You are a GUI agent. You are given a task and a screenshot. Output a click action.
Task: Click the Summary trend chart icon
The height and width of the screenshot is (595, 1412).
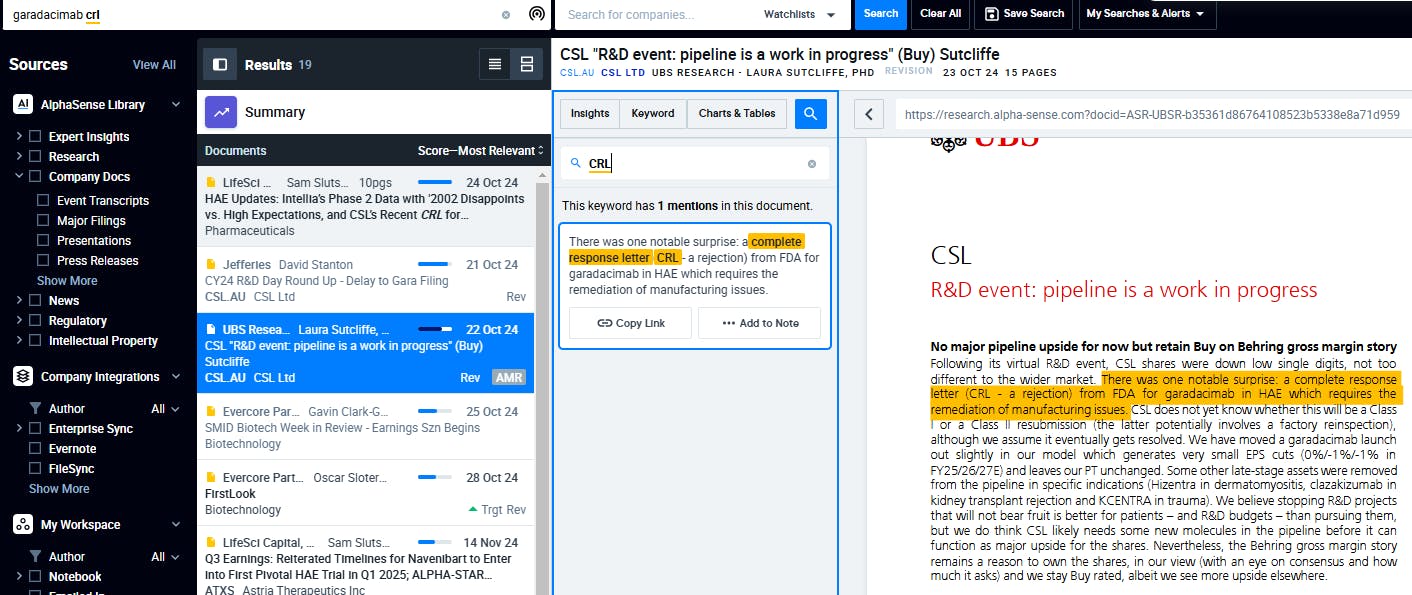[221, 113]
